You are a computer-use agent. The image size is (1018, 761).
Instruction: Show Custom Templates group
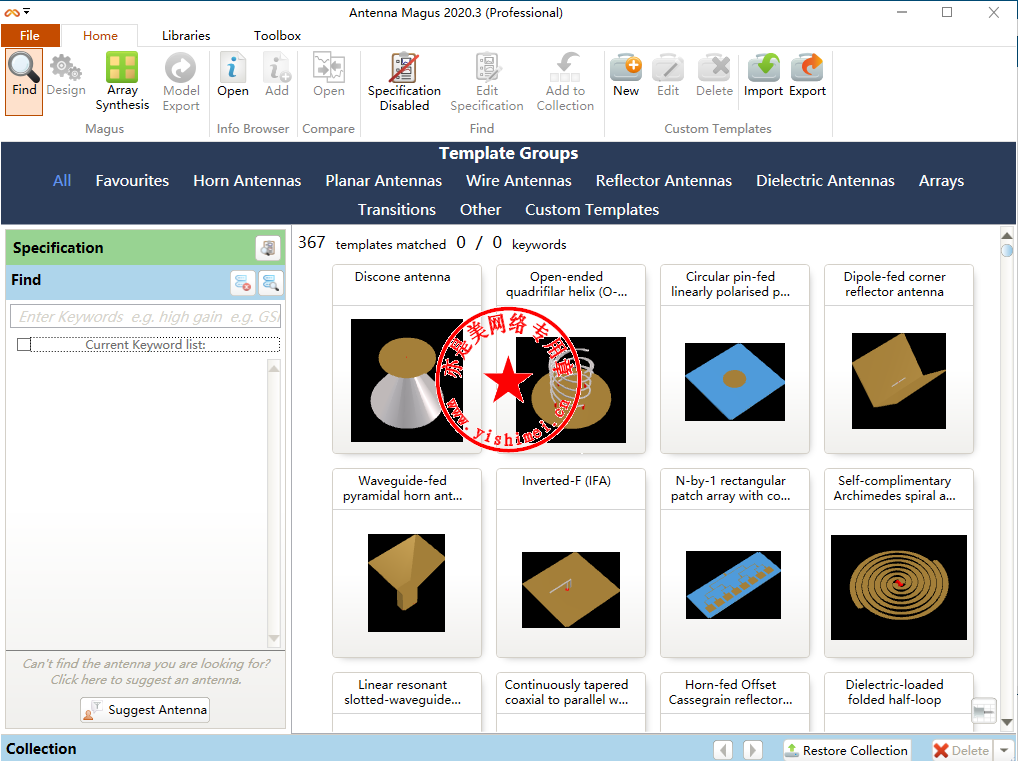pyautogui.click(x=591, y=210)
